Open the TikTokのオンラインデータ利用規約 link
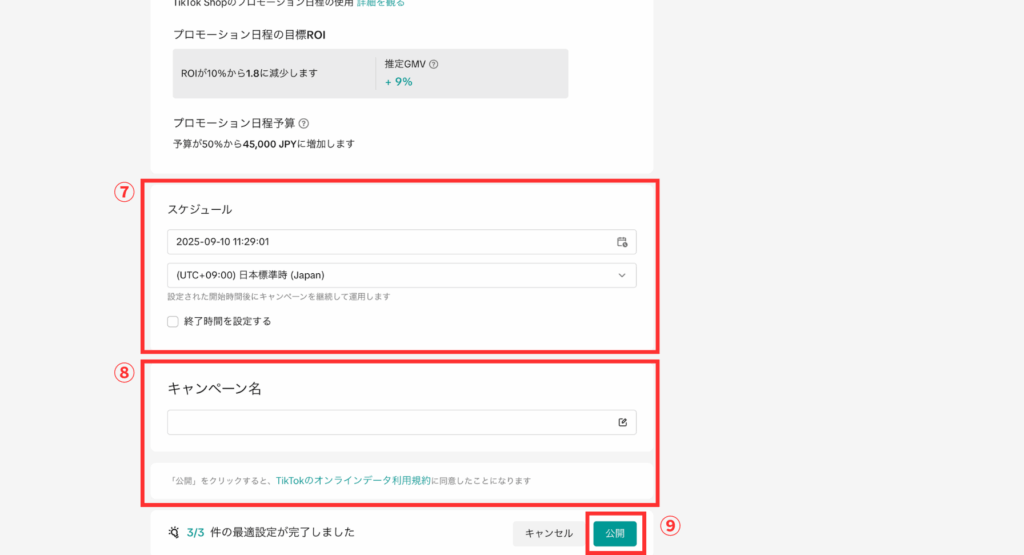The image size is (1024, 555). 353,481
